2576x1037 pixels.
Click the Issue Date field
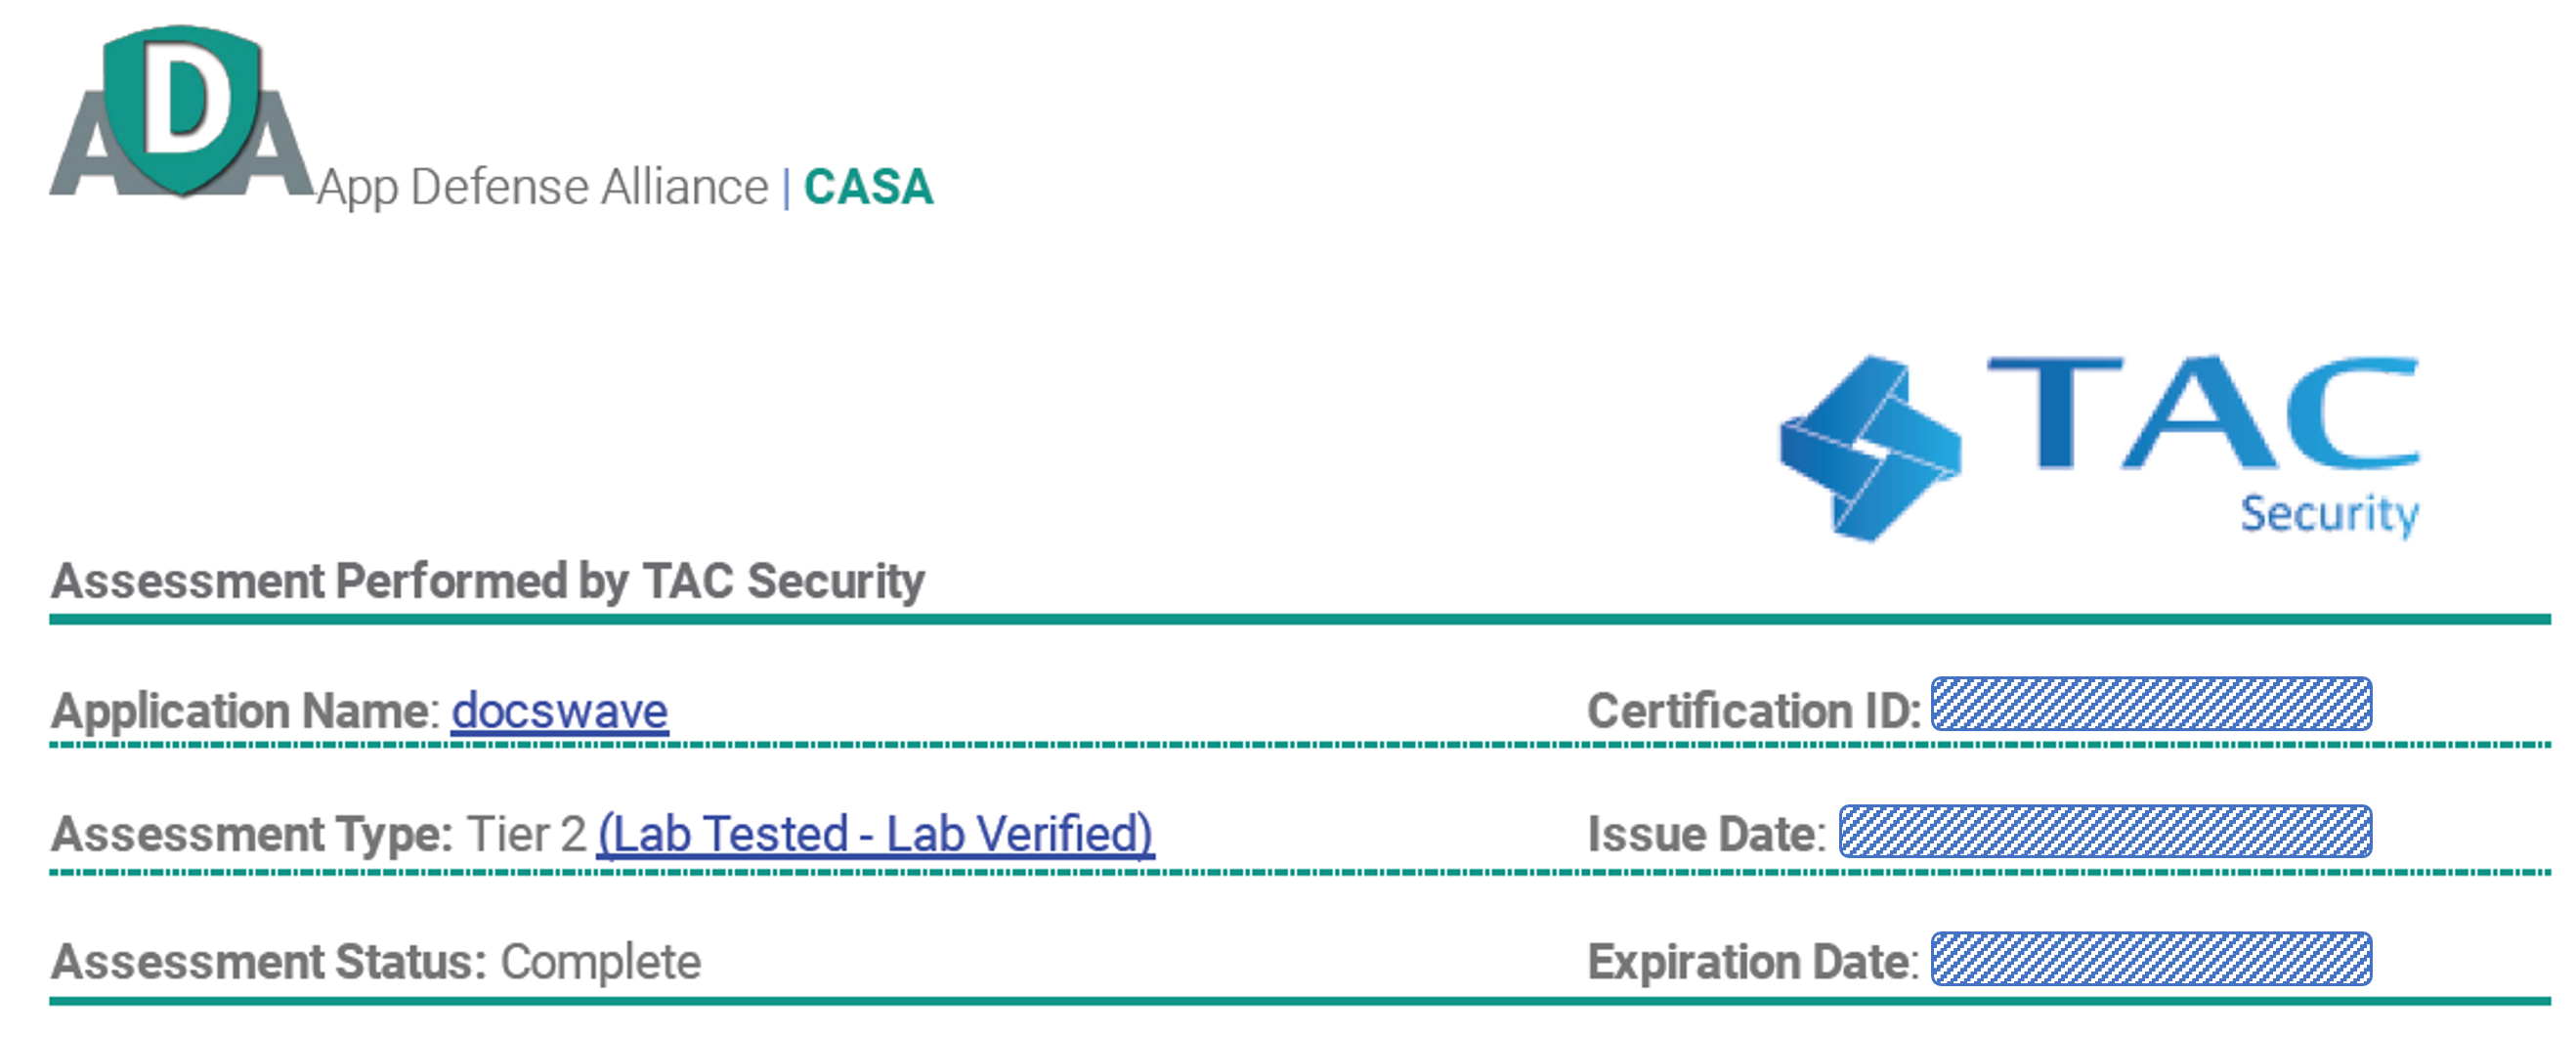pos(2105,831)
